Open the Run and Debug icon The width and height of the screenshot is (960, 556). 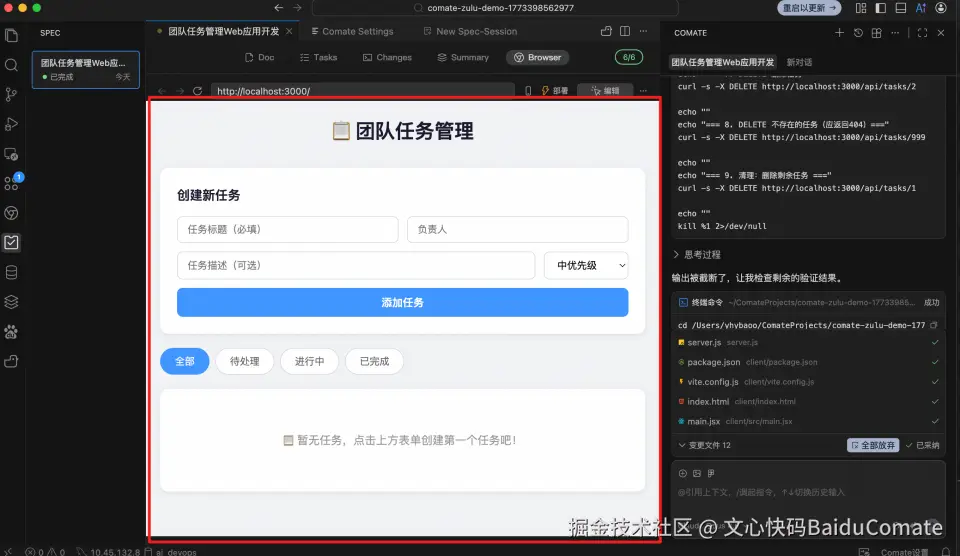coord(11,124)
